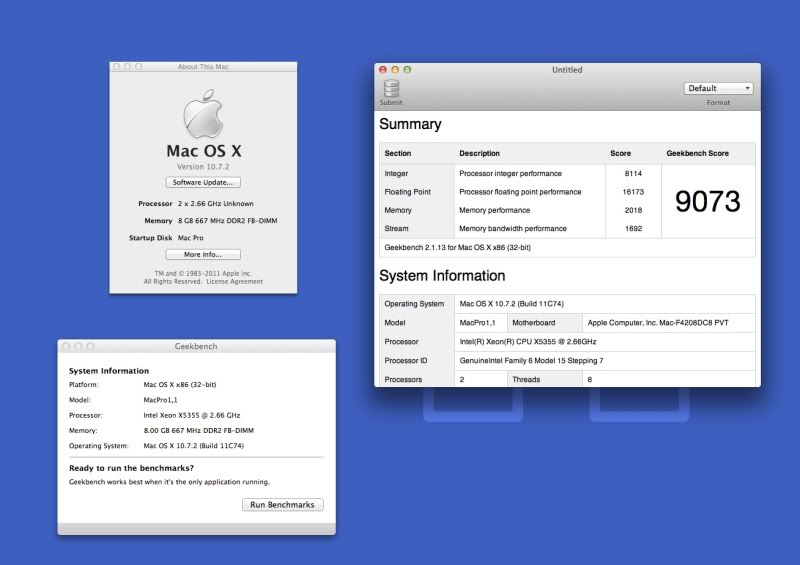Click 'Ready to run the benchmarks?' heading

click(132, 468)
